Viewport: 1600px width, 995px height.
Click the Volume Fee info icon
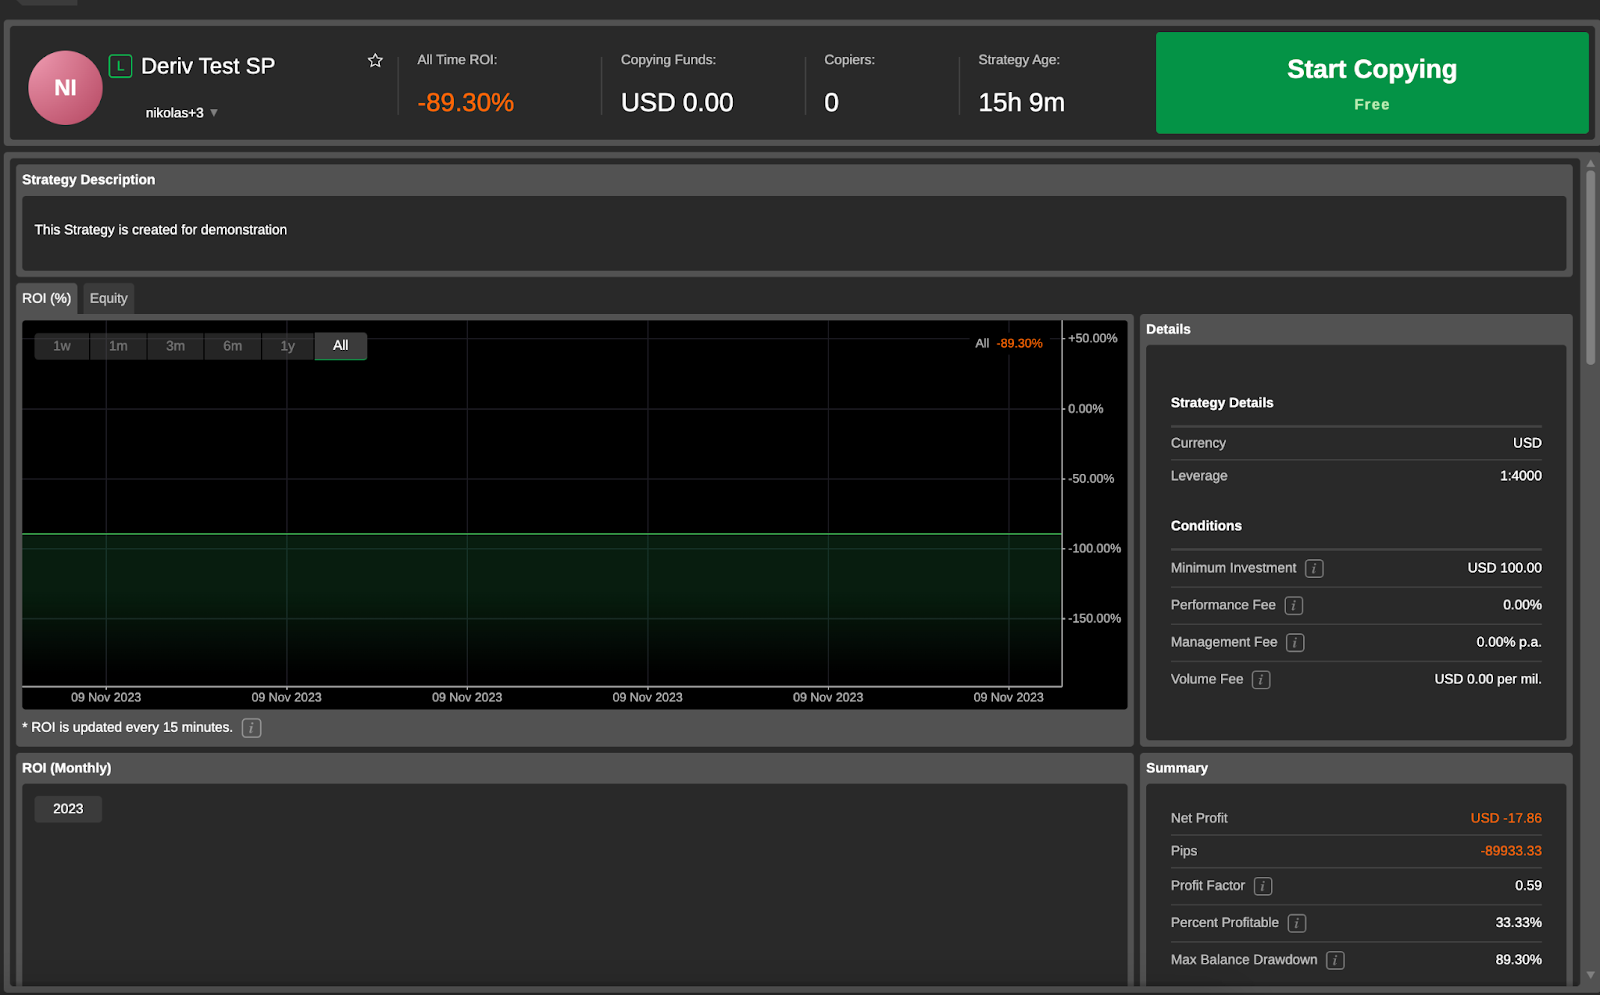pyautogui.click(x=1261, y=680)
